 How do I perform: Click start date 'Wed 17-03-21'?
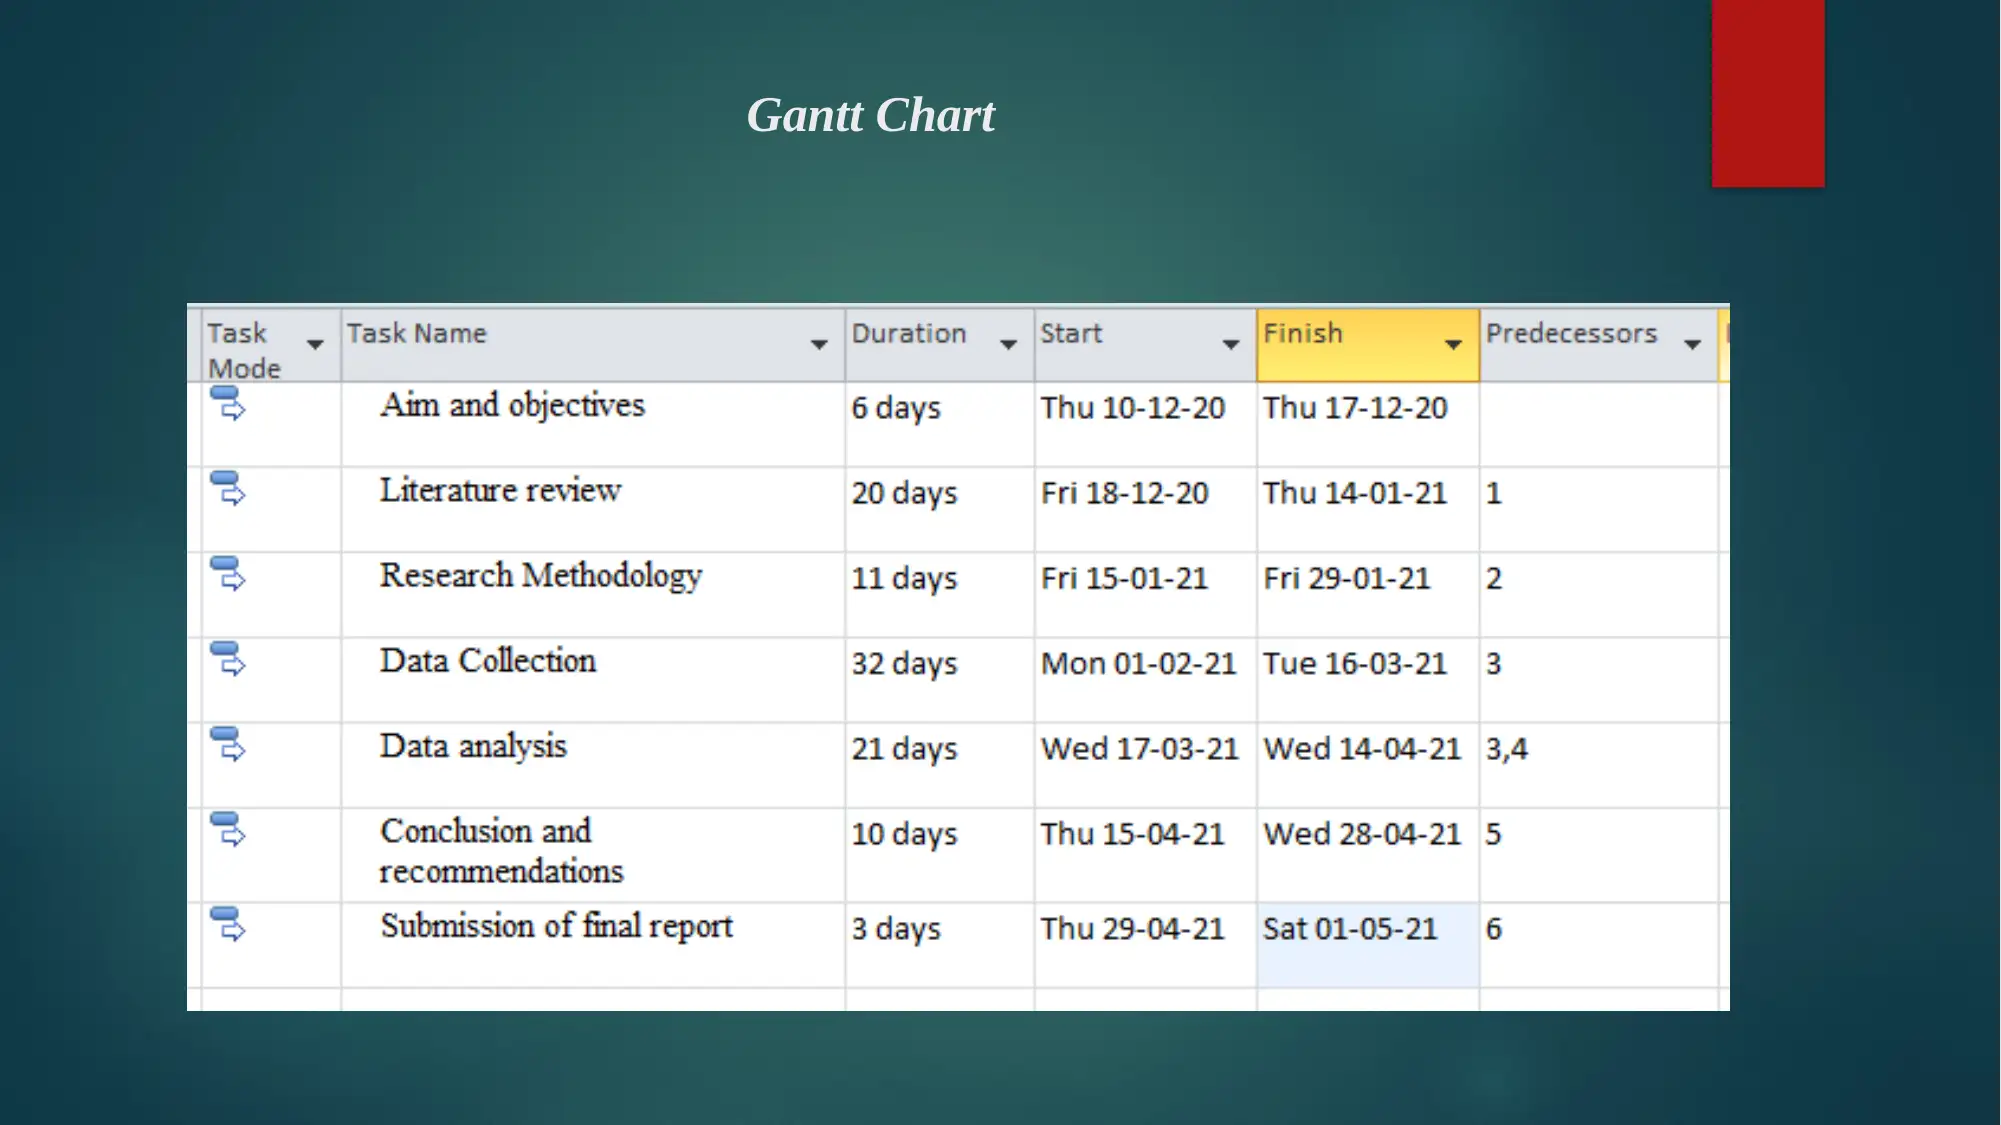[1139, 748]
